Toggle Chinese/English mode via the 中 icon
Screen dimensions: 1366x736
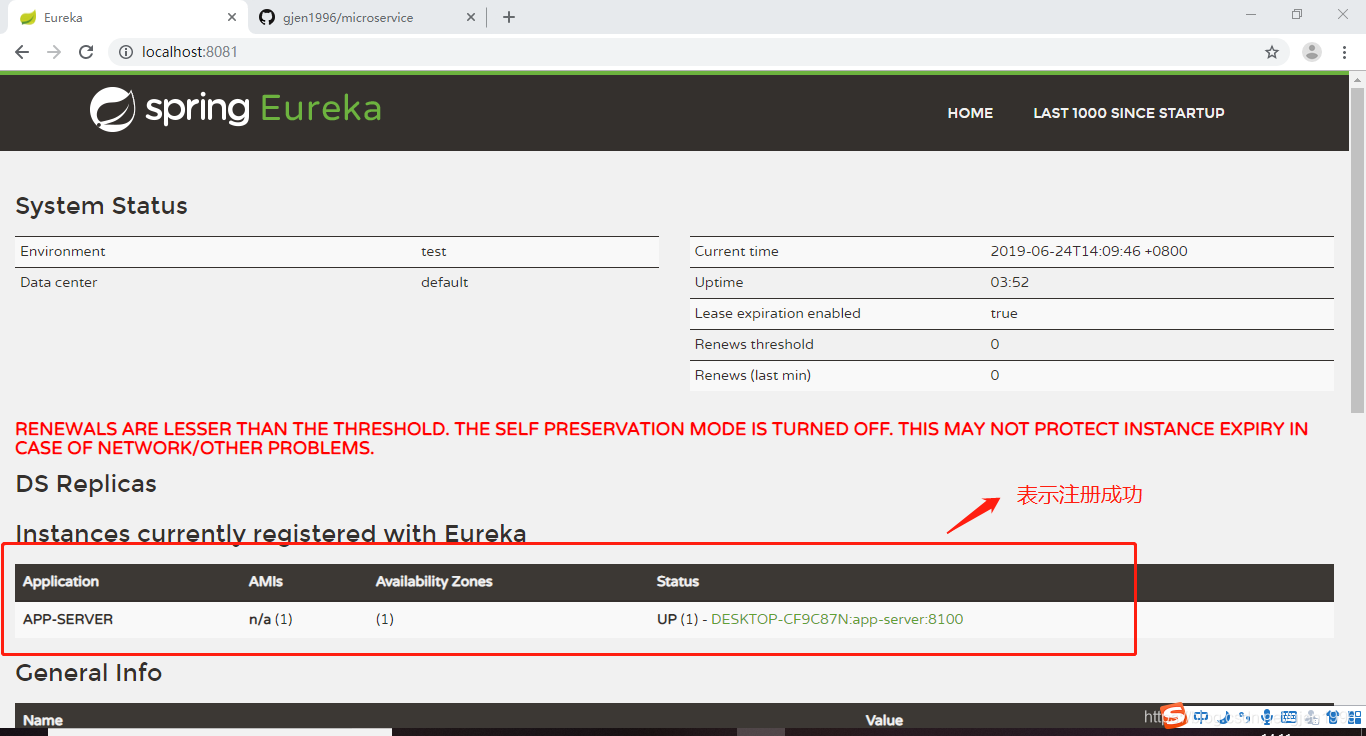tap(1201, 717)
